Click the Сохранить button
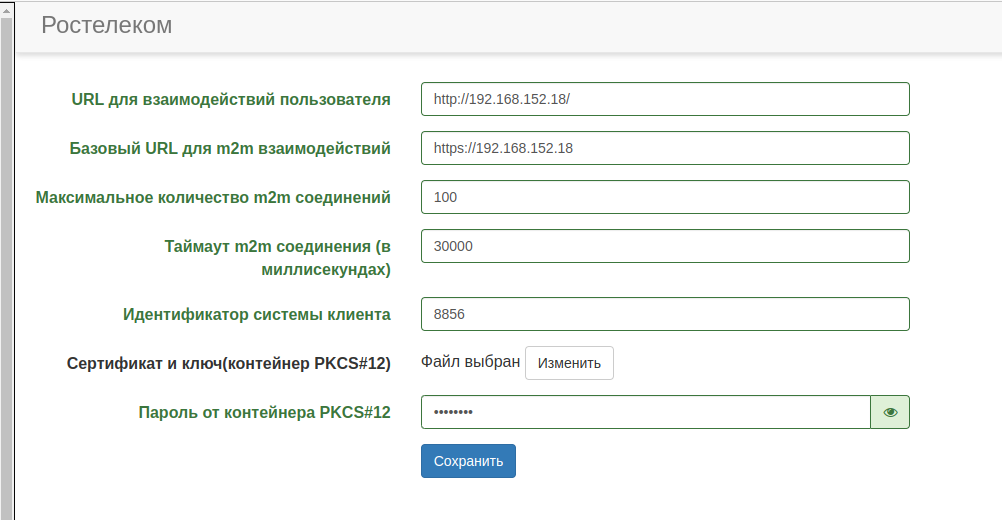This screenshot has width=1002, height=520. pos(468,461)
